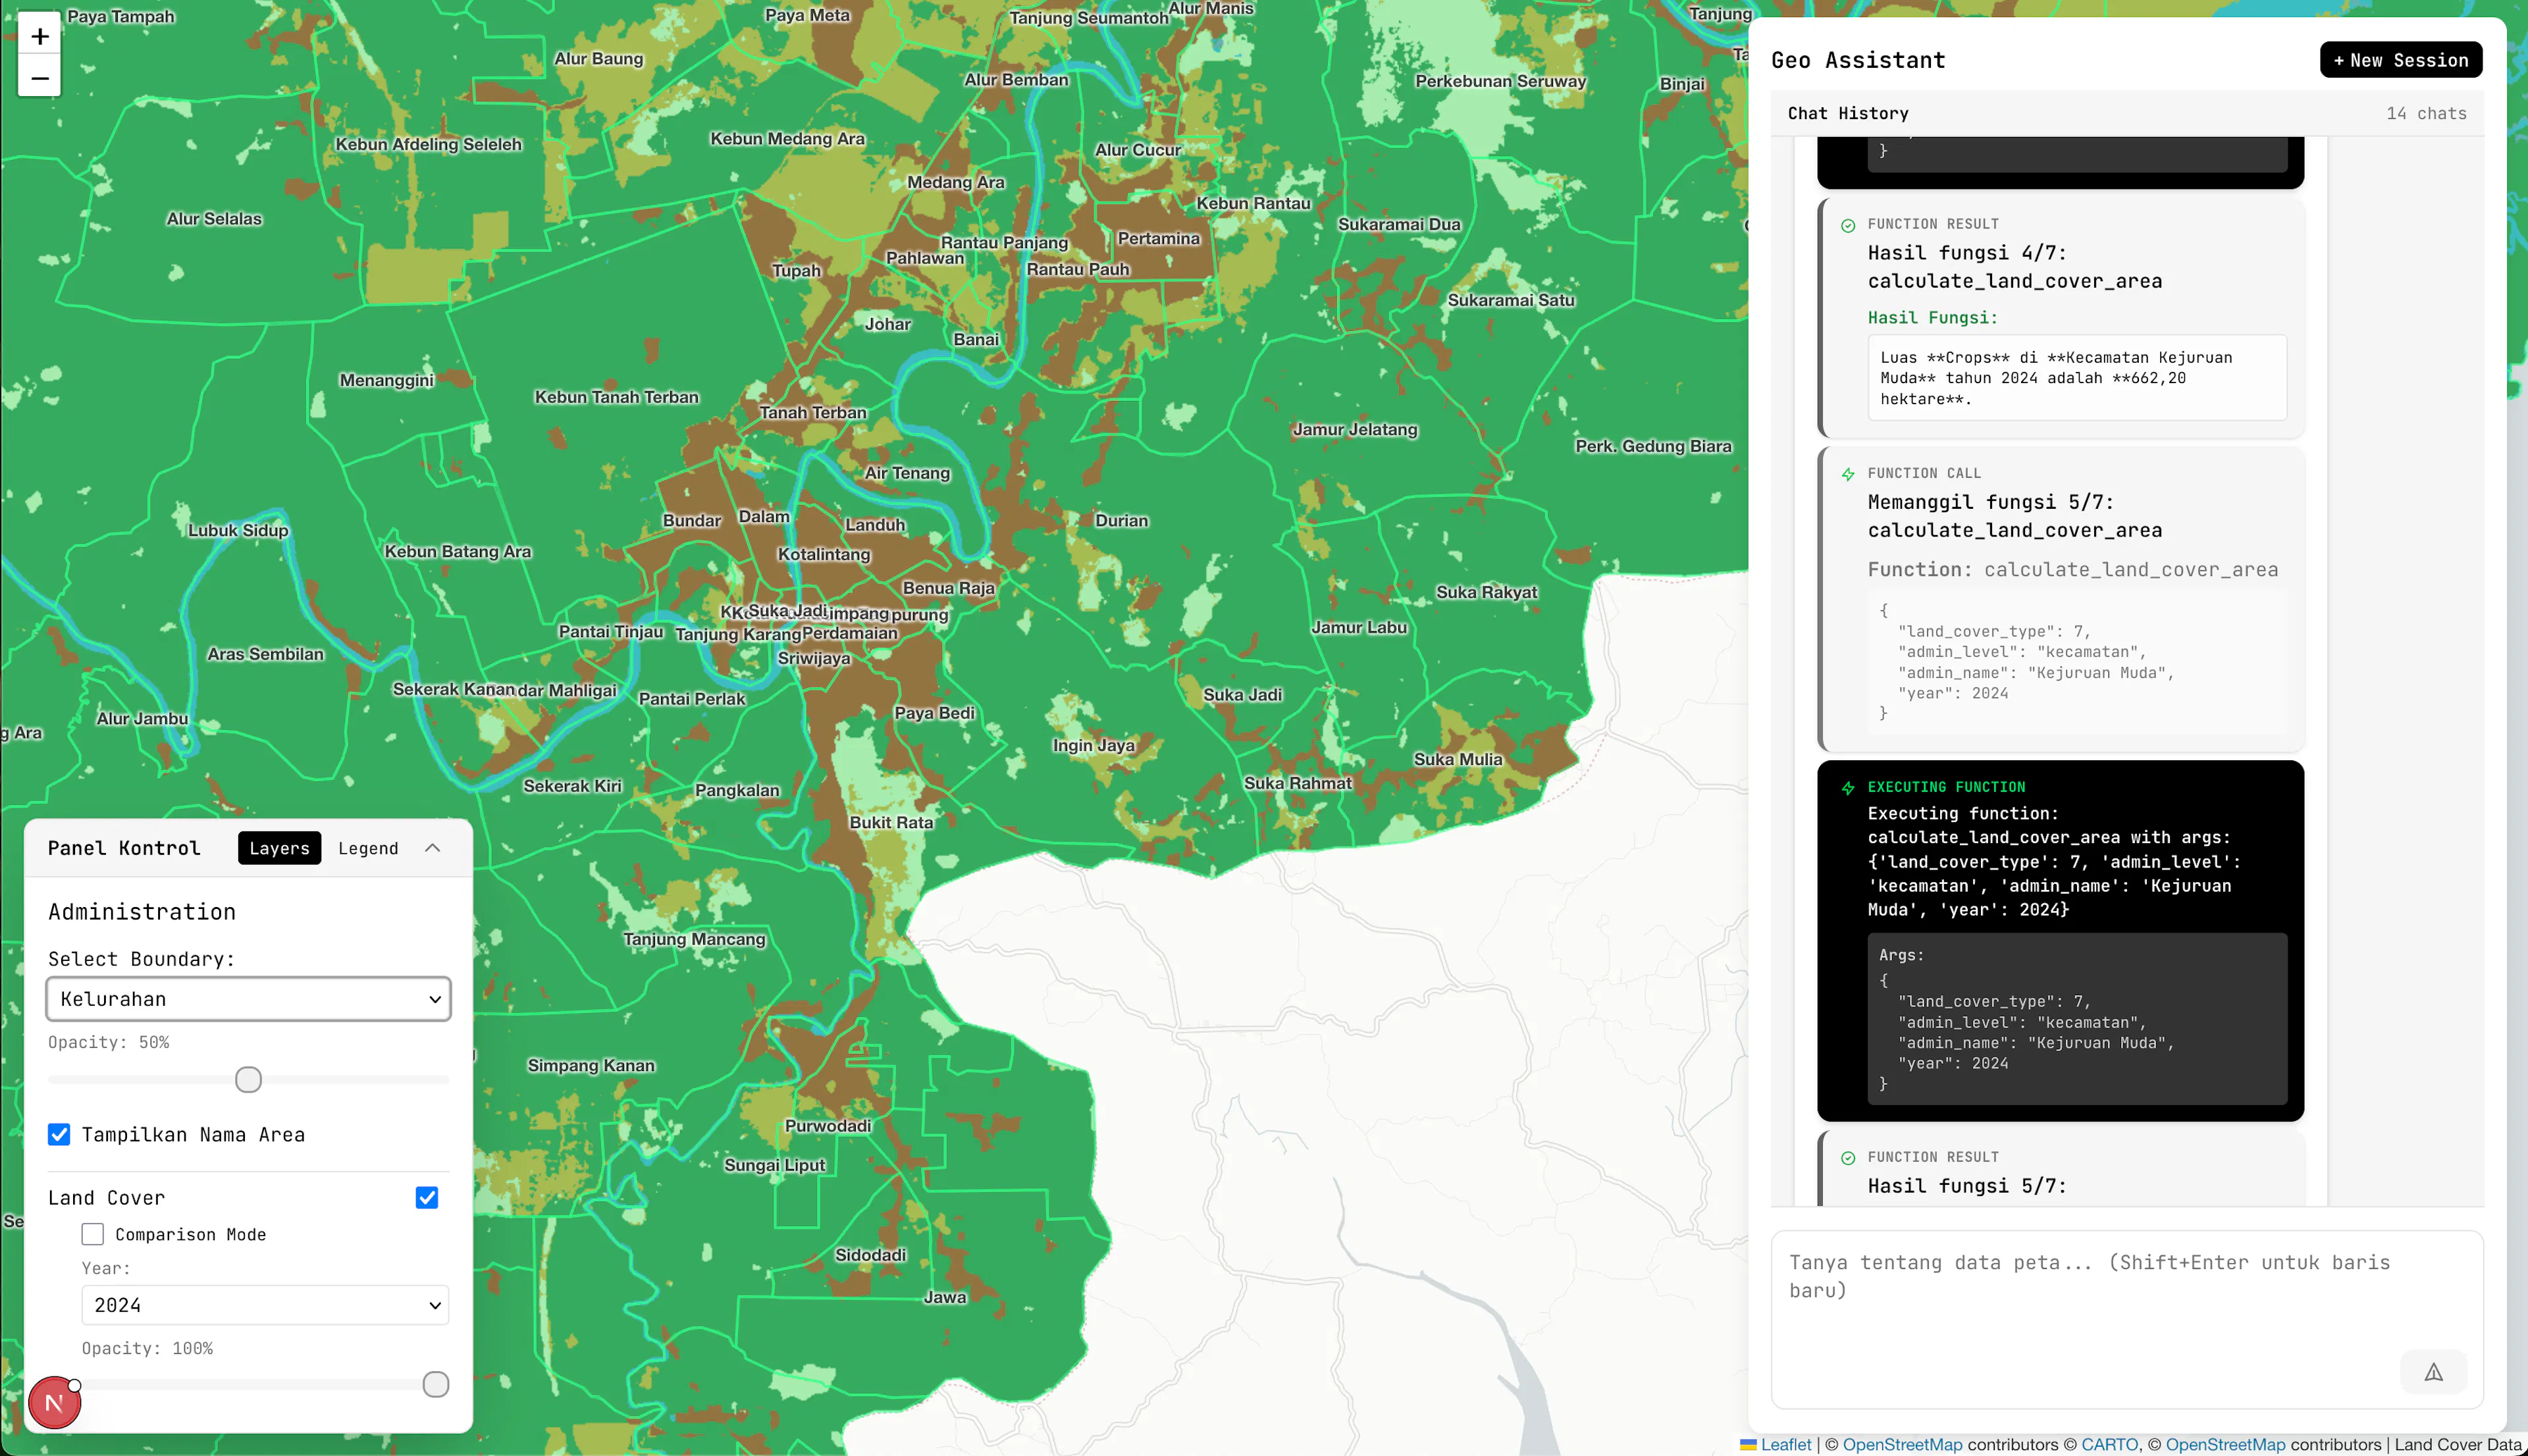
Task: Click the check icon on Function Result 5/7
Action: tap(1848, 1158)
